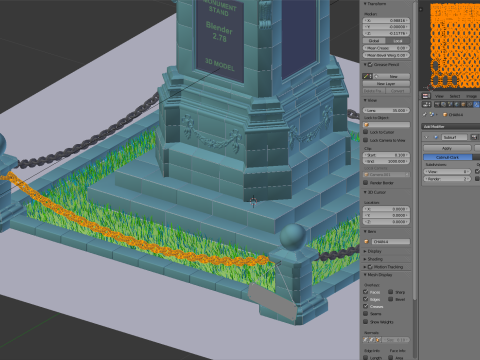
Task: Open the image editor View menu
Action: point(439,96)
